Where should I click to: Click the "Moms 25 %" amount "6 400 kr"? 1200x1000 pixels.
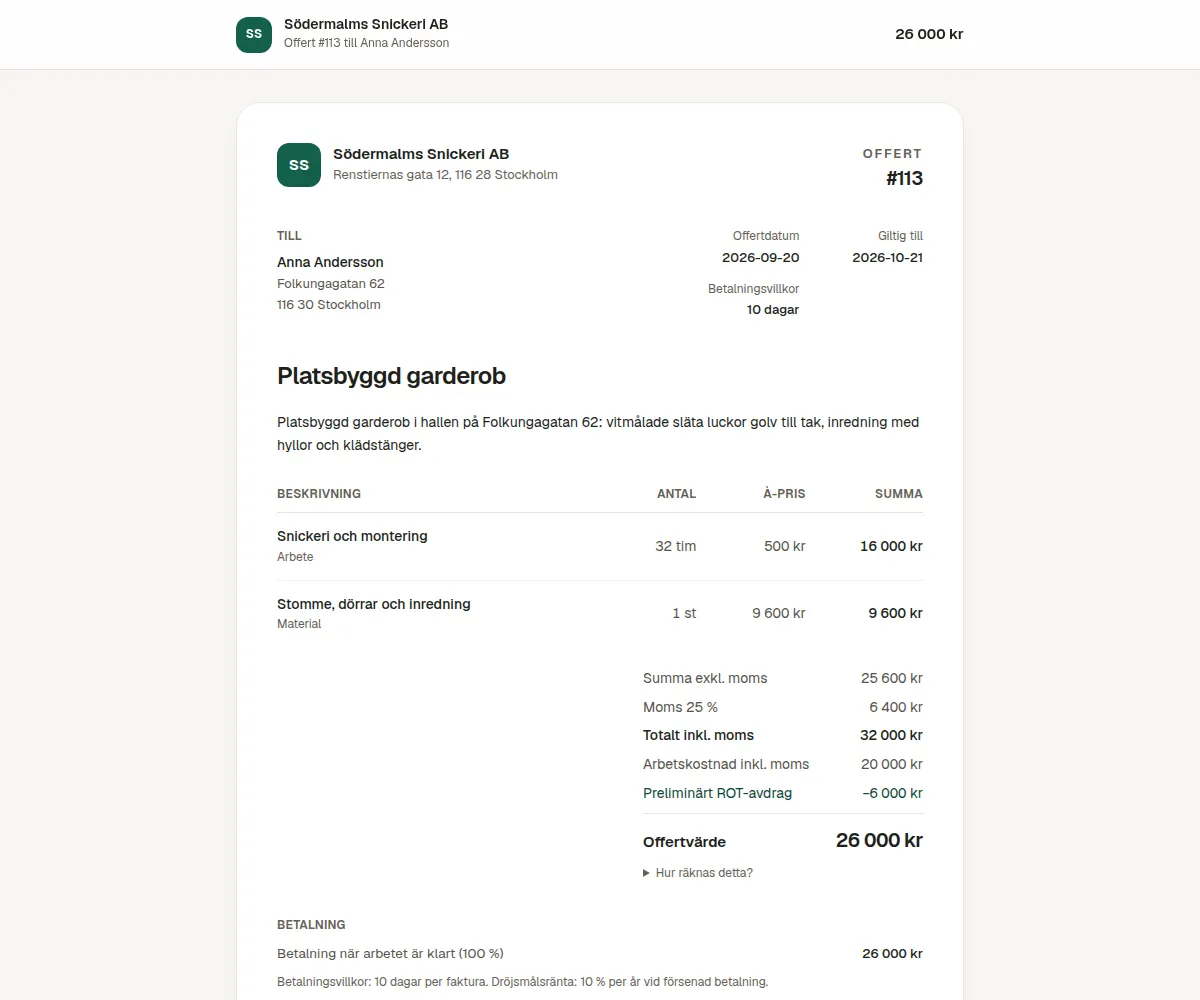(x=896, y=707)
